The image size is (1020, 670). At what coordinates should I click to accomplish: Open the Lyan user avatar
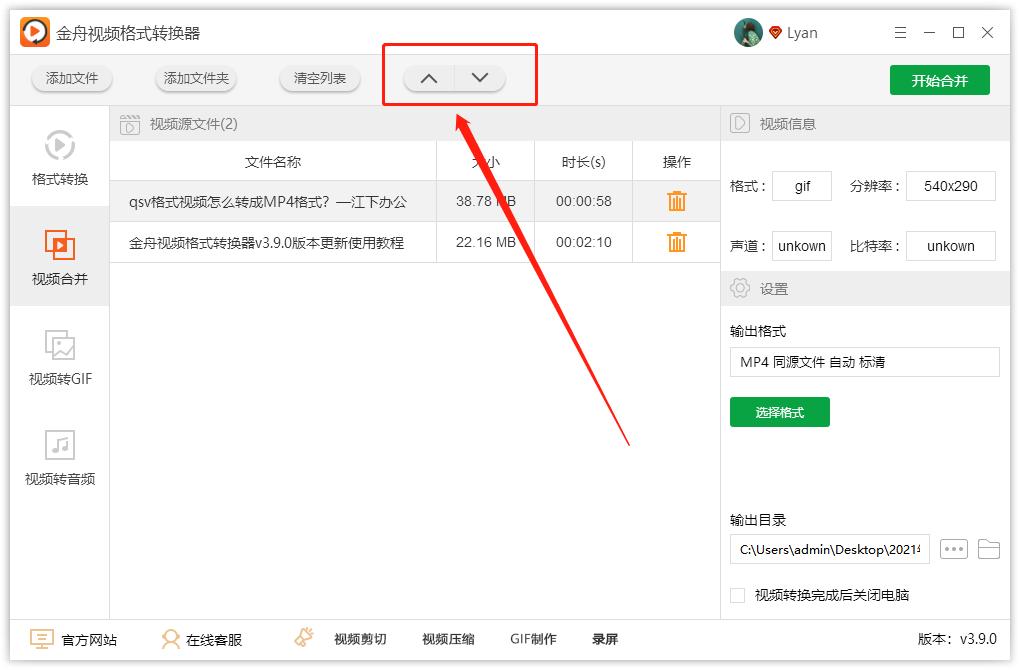(748, 33)
